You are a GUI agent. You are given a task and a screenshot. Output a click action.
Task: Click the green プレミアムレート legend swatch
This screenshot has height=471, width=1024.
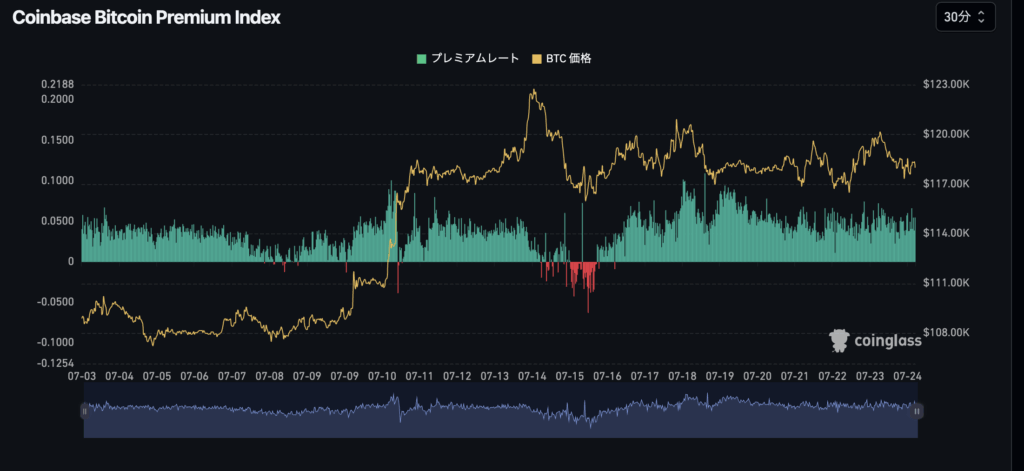click(421, 59)
